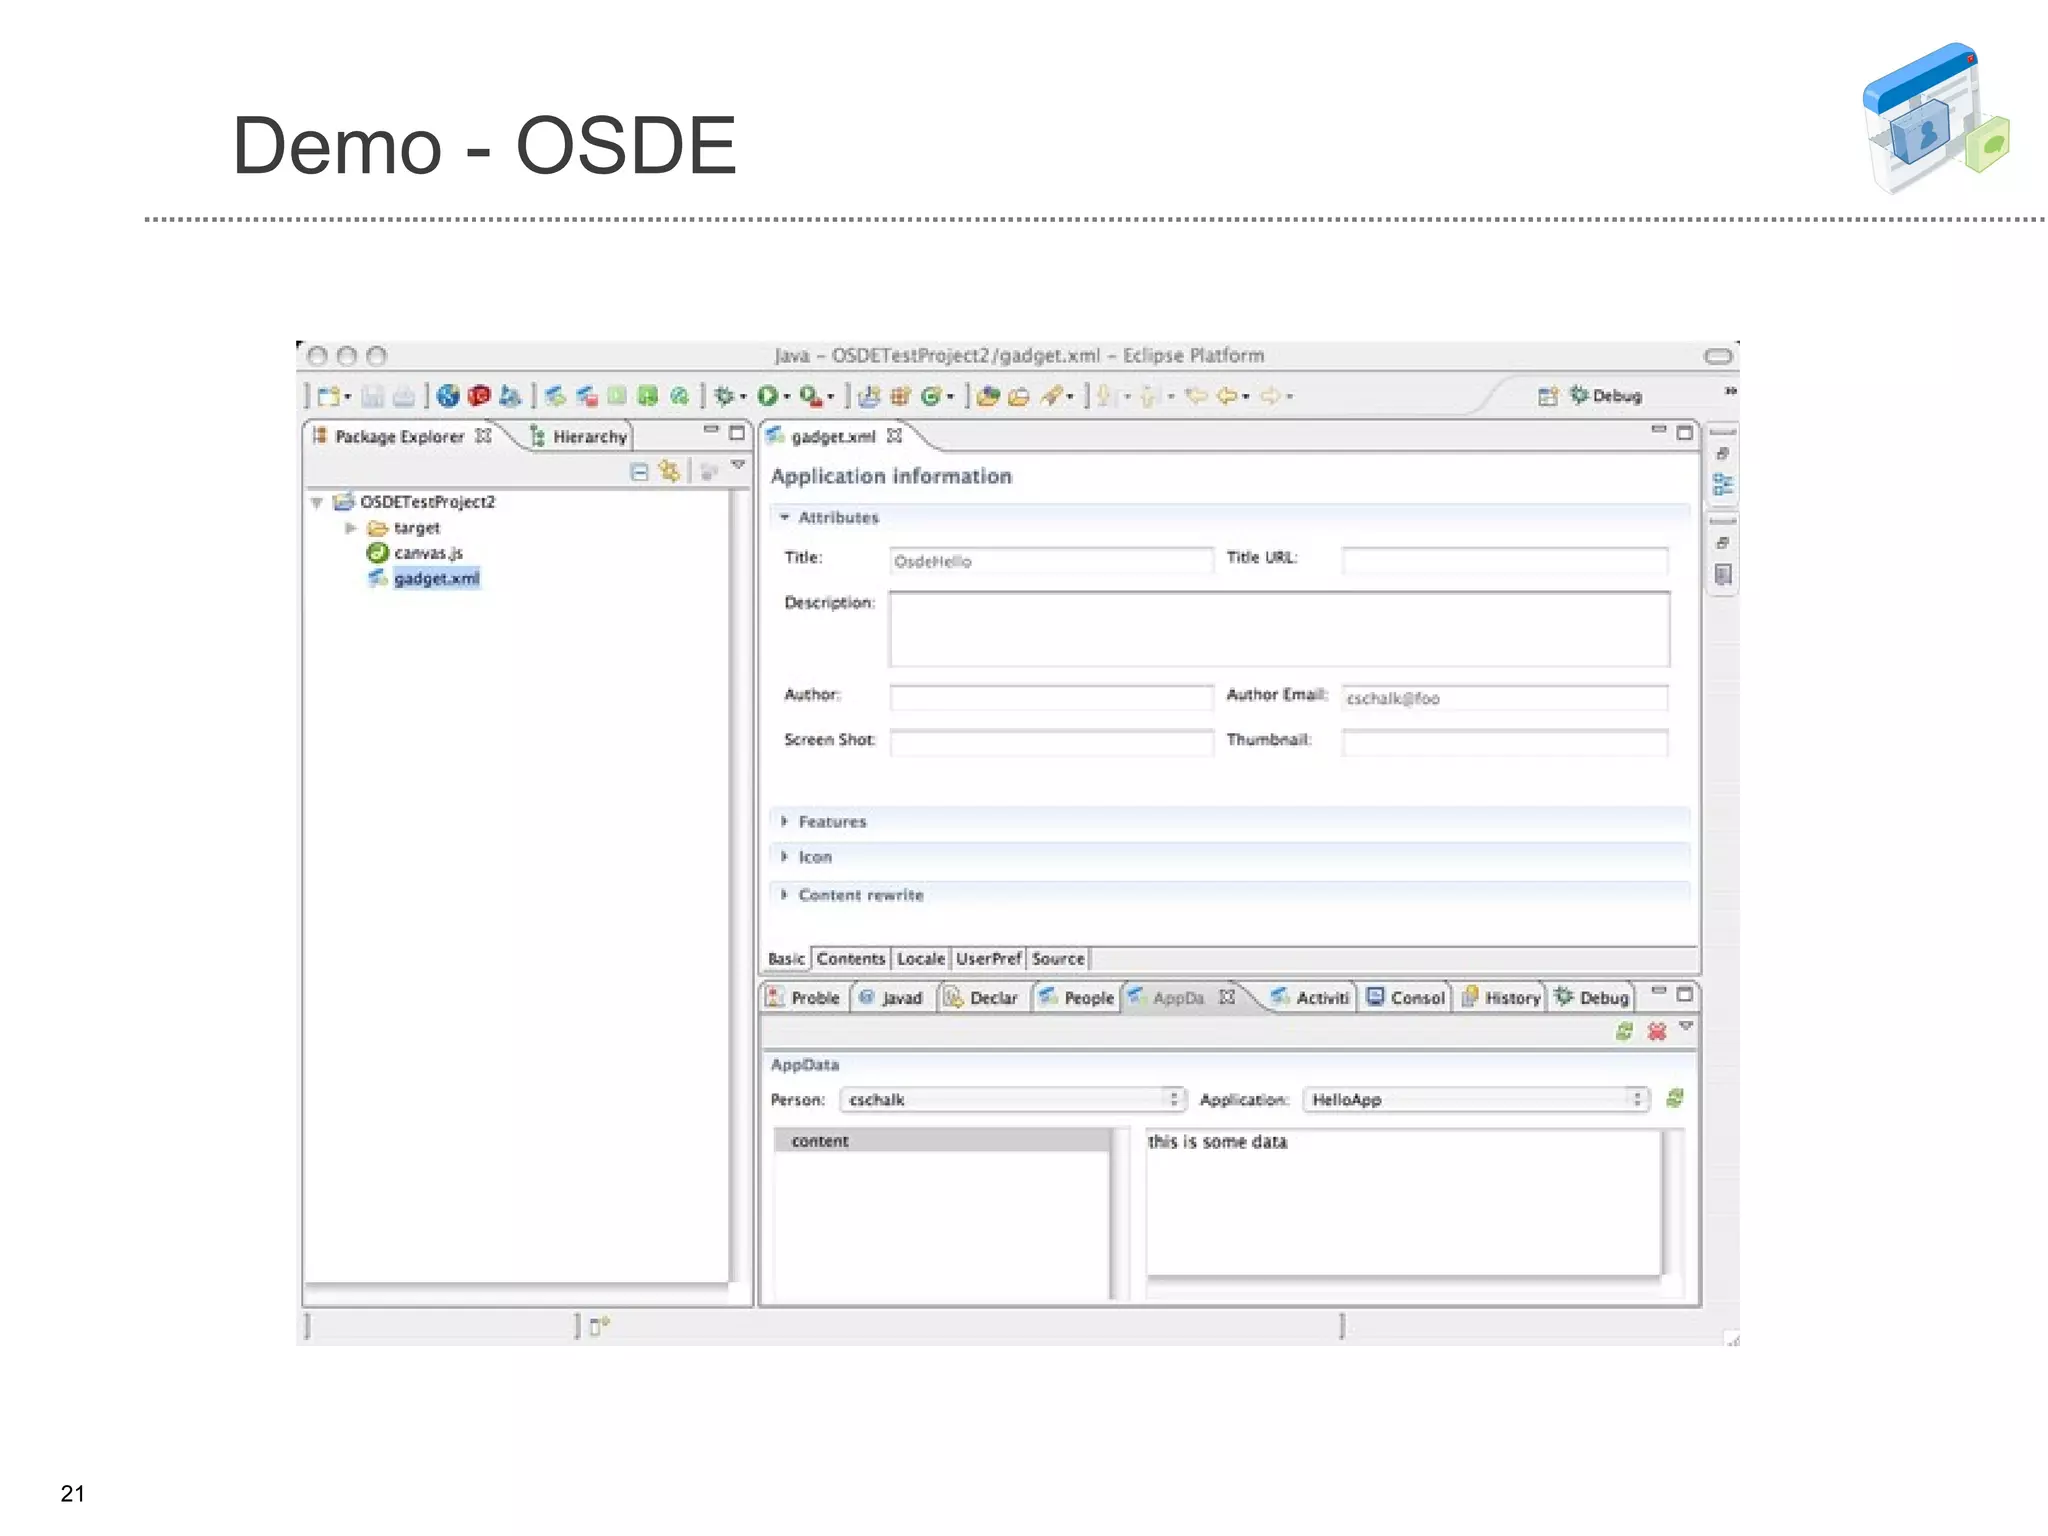The height and width of the screenshot is (1536, 2048).
Task: Click the Author Email input field
Action: point(1505,698)
